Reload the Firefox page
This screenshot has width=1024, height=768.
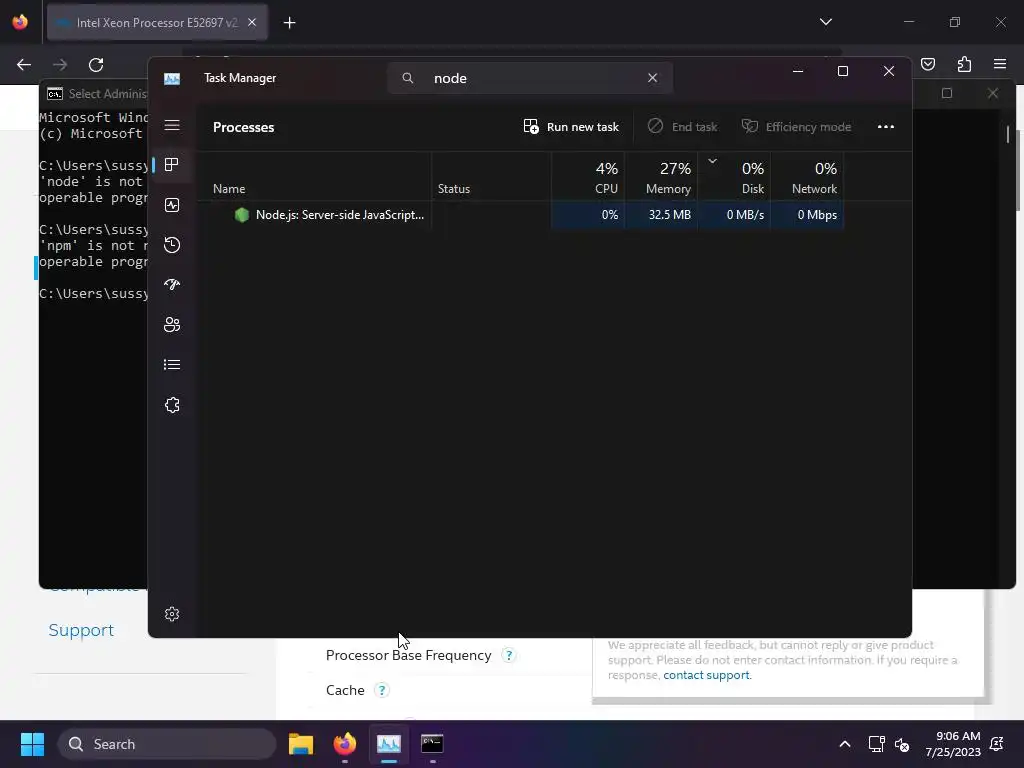96,65
